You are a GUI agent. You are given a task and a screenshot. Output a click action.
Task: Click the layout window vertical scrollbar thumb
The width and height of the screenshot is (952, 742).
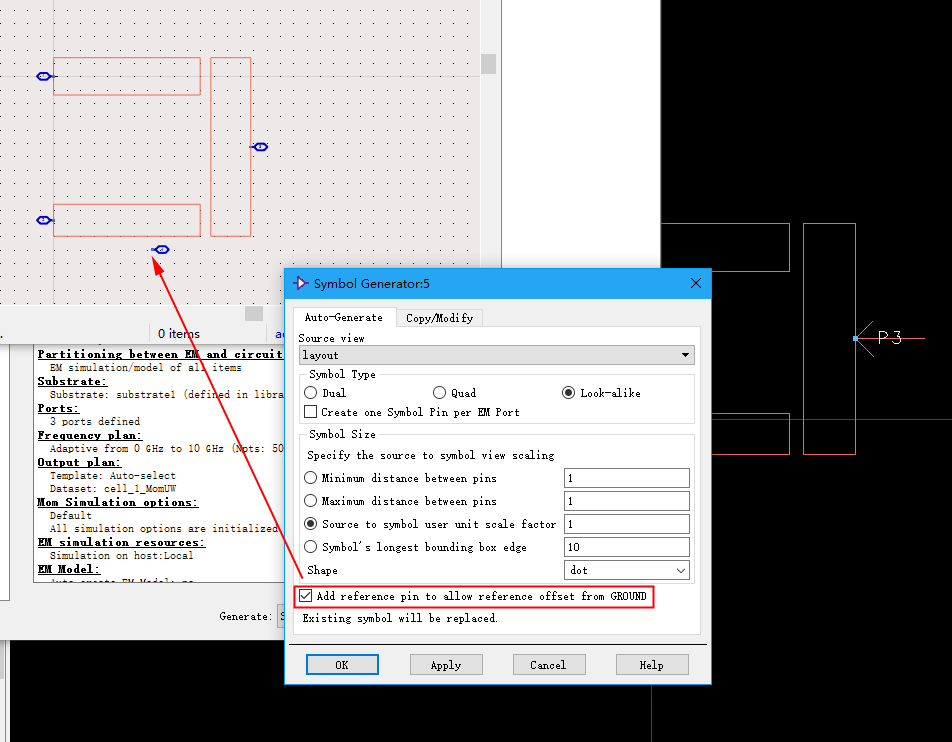[x=488, y=63]
